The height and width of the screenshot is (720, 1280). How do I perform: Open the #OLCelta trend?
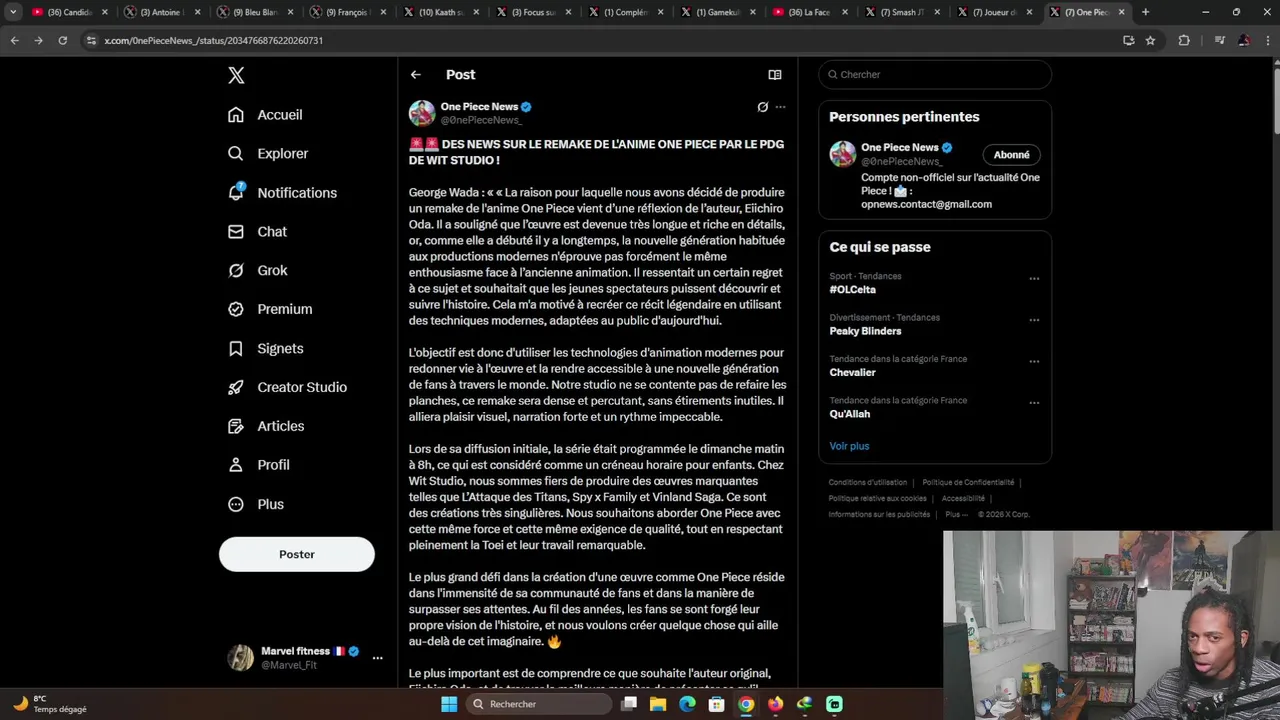[x=852, y=290]
